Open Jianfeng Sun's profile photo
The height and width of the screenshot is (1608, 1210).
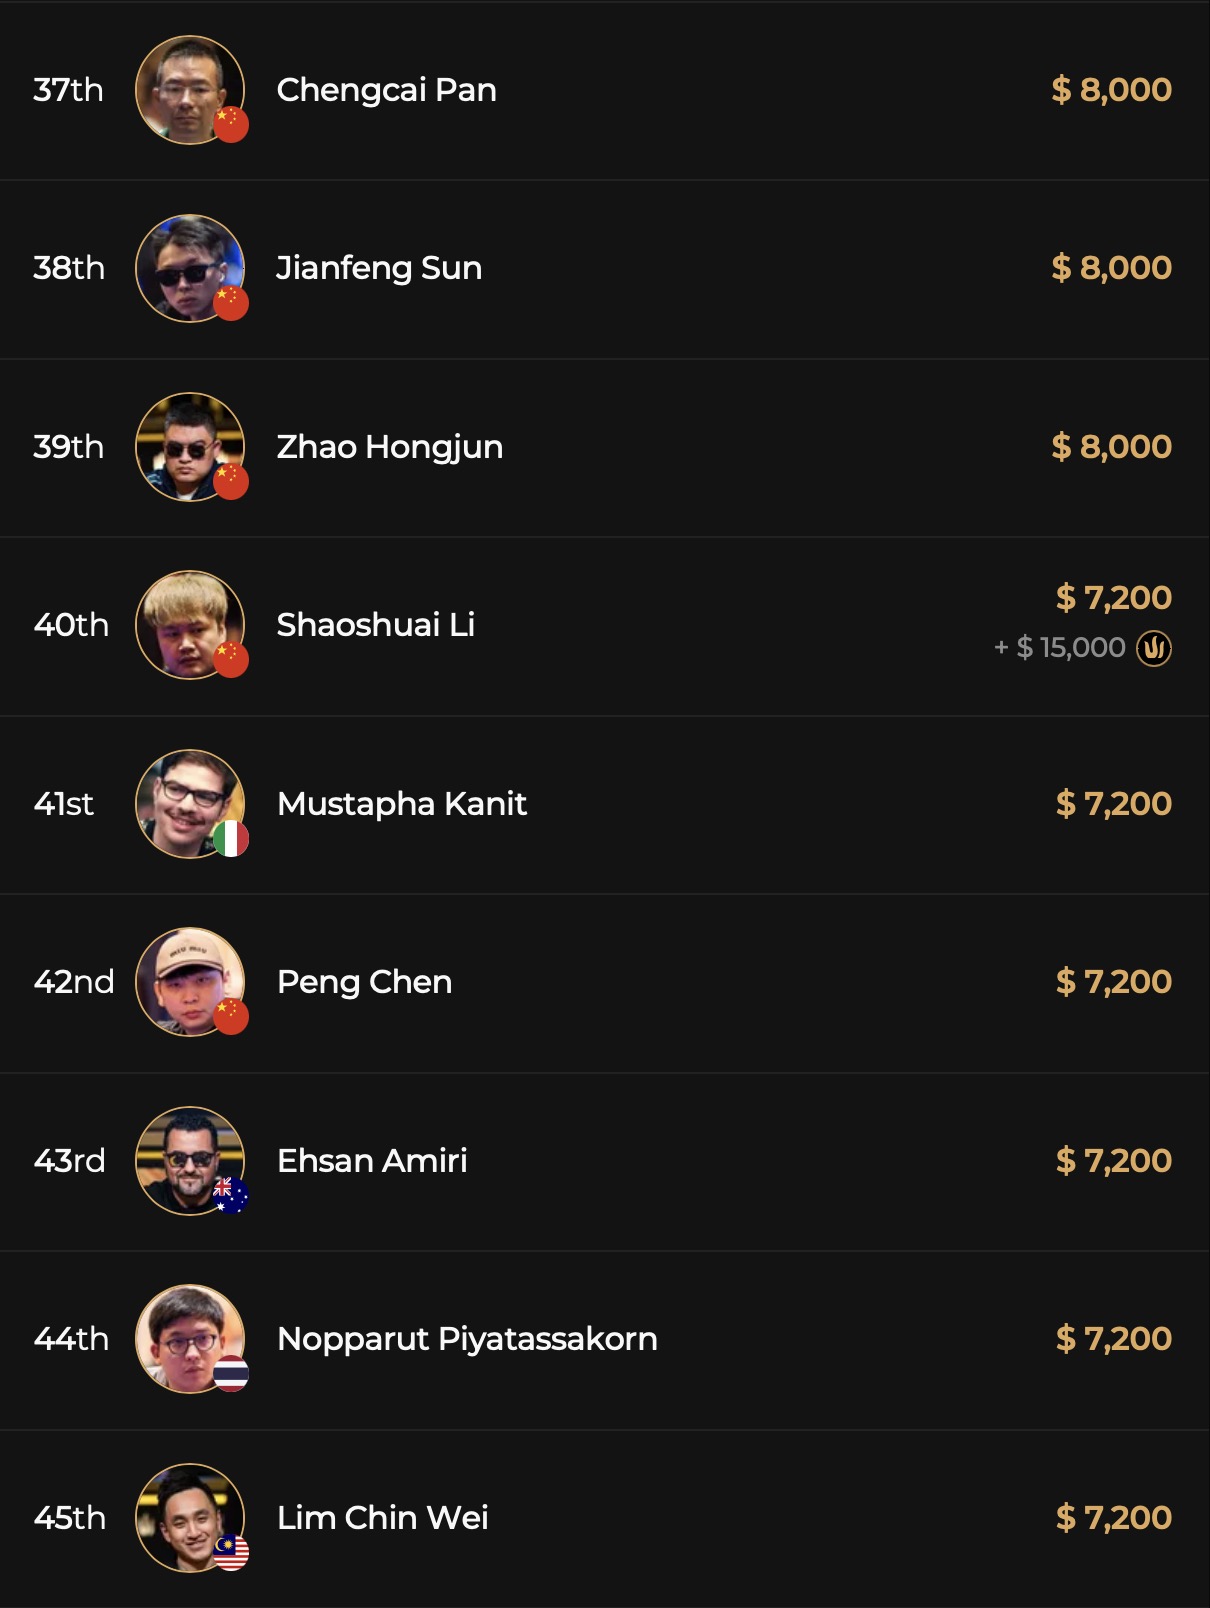tap(186, 266)
